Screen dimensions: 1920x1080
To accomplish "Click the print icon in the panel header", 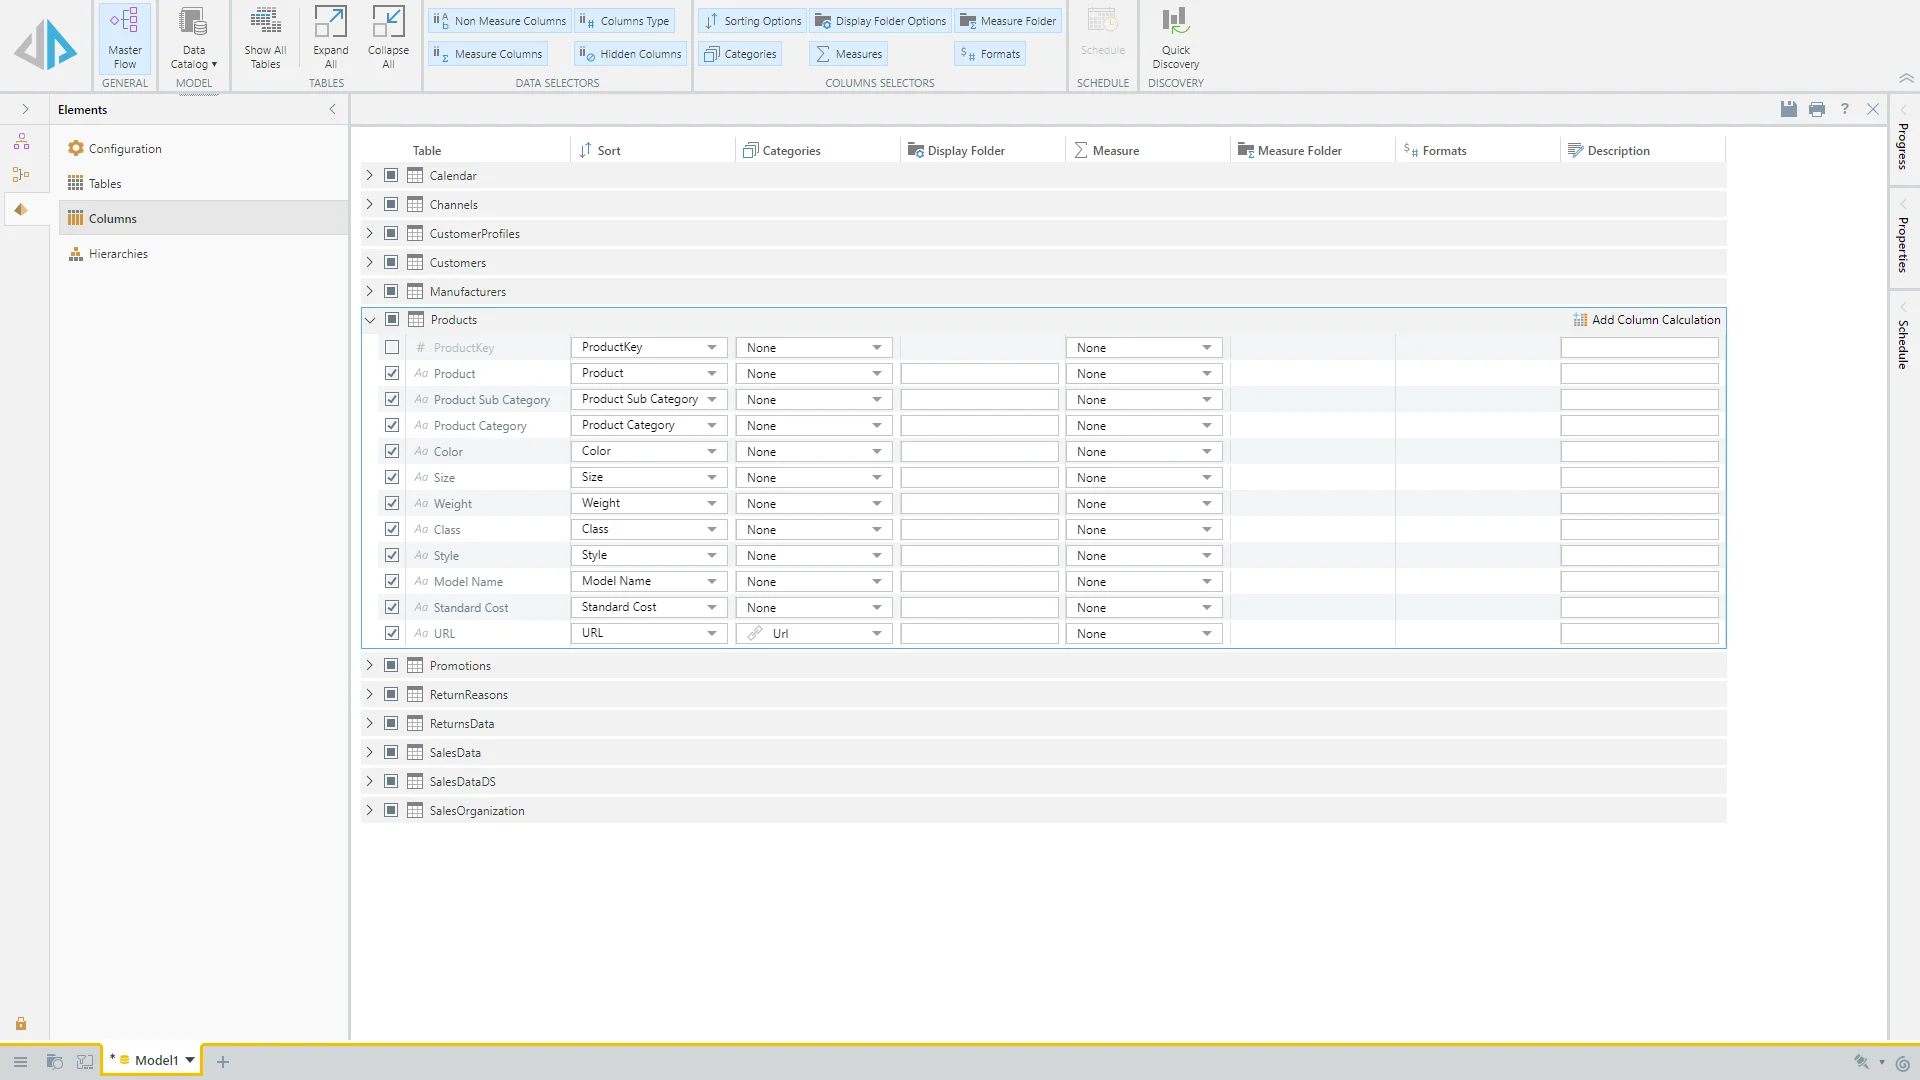I will 1817,109.
